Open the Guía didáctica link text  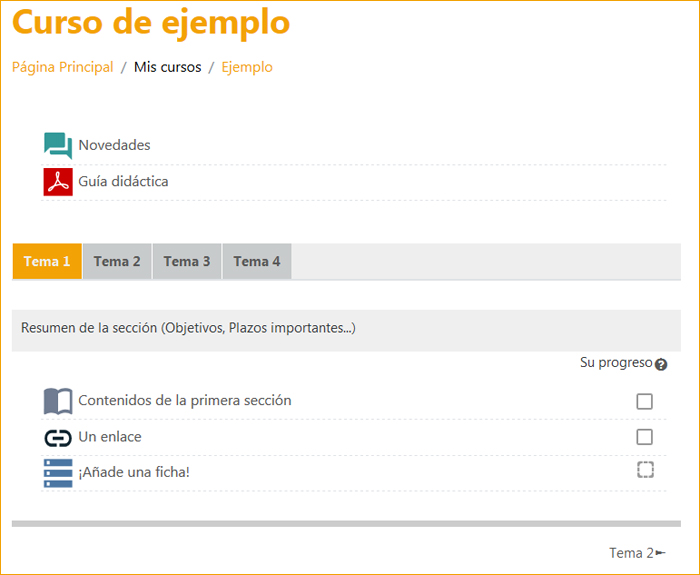click(x=123, y=182)
